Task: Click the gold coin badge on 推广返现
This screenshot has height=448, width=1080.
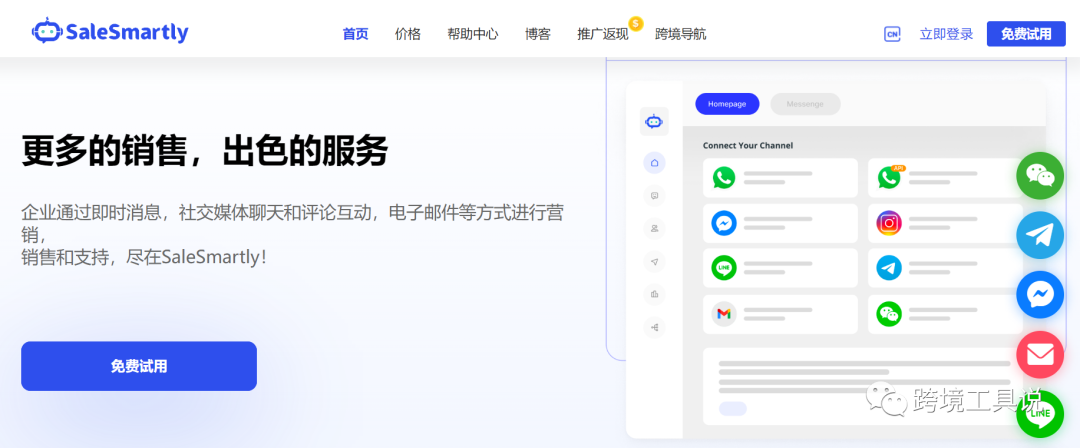Action: point(636,23)
